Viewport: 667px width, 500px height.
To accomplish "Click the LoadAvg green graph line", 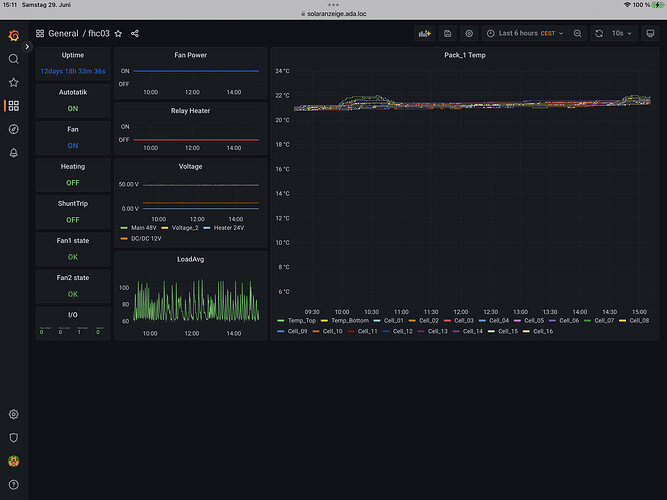I will coord(197,301).
